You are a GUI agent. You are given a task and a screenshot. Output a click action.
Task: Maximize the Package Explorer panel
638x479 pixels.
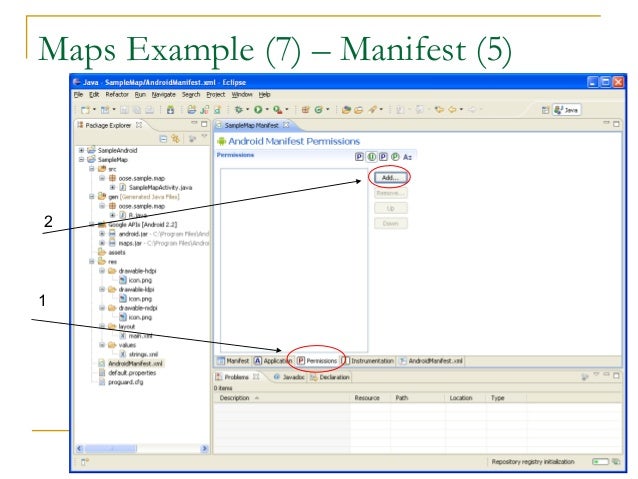click(x=204, y=124)
